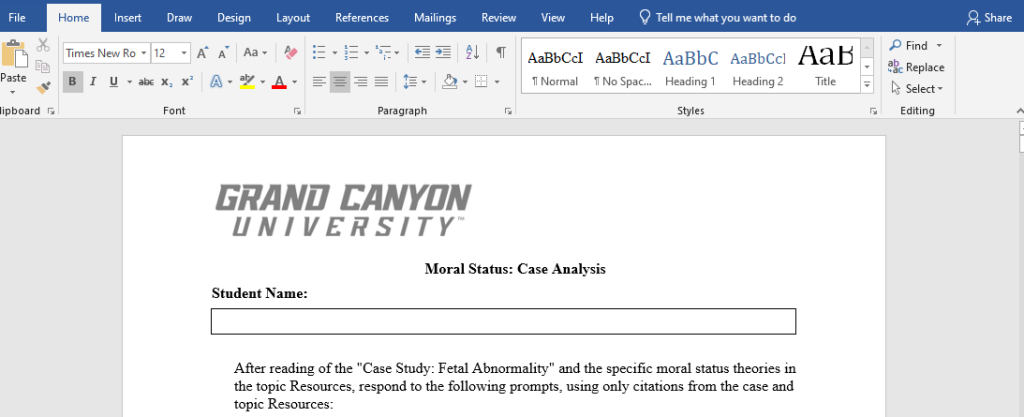Click the lightbulb Tell me icon

645,17
